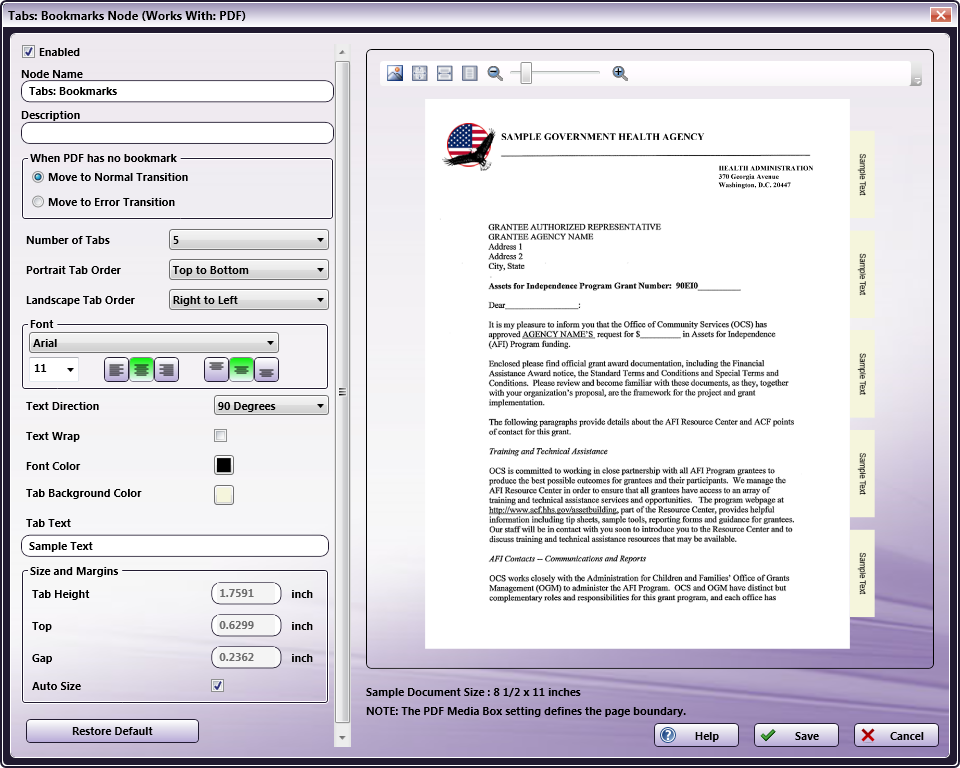
Task: Click the Top margin value field
Action: coord(246,625)
